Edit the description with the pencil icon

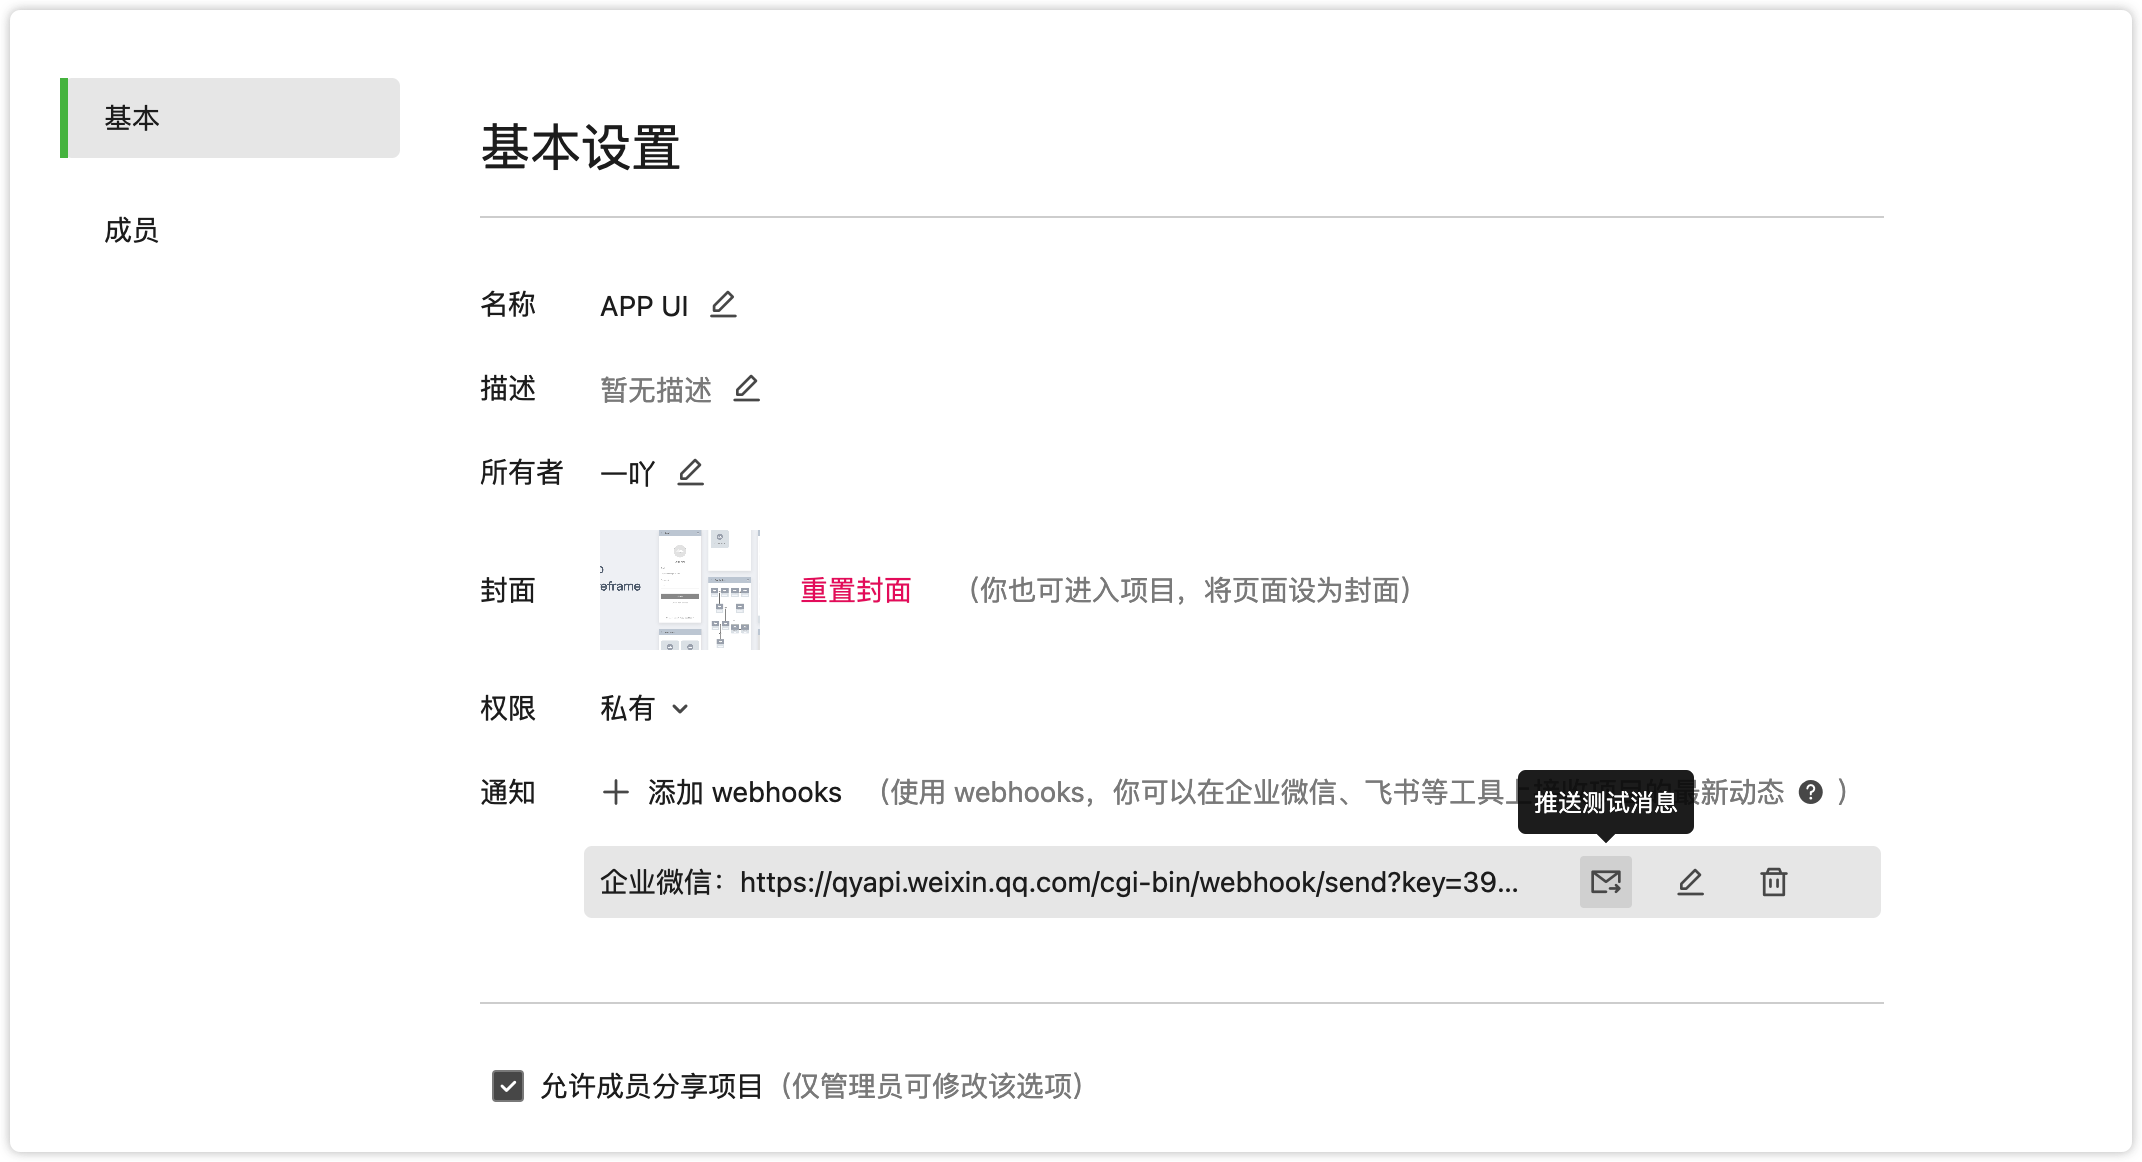click(x=746, y=388)
